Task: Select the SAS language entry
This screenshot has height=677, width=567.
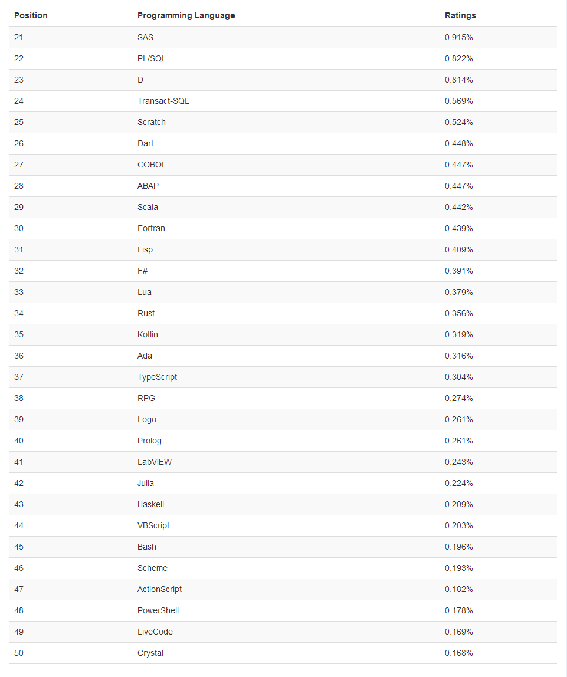Action: click(145, 37)
